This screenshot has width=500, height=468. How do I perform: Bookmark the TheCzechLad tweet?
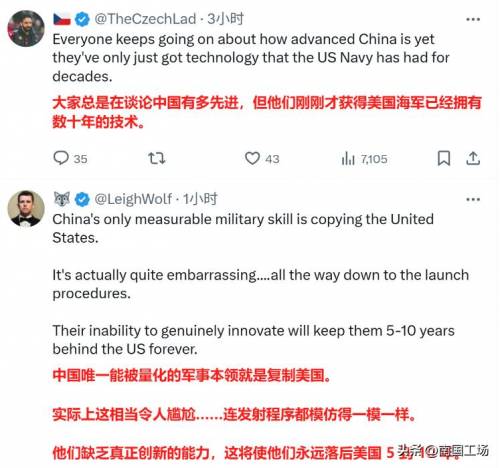444,158
